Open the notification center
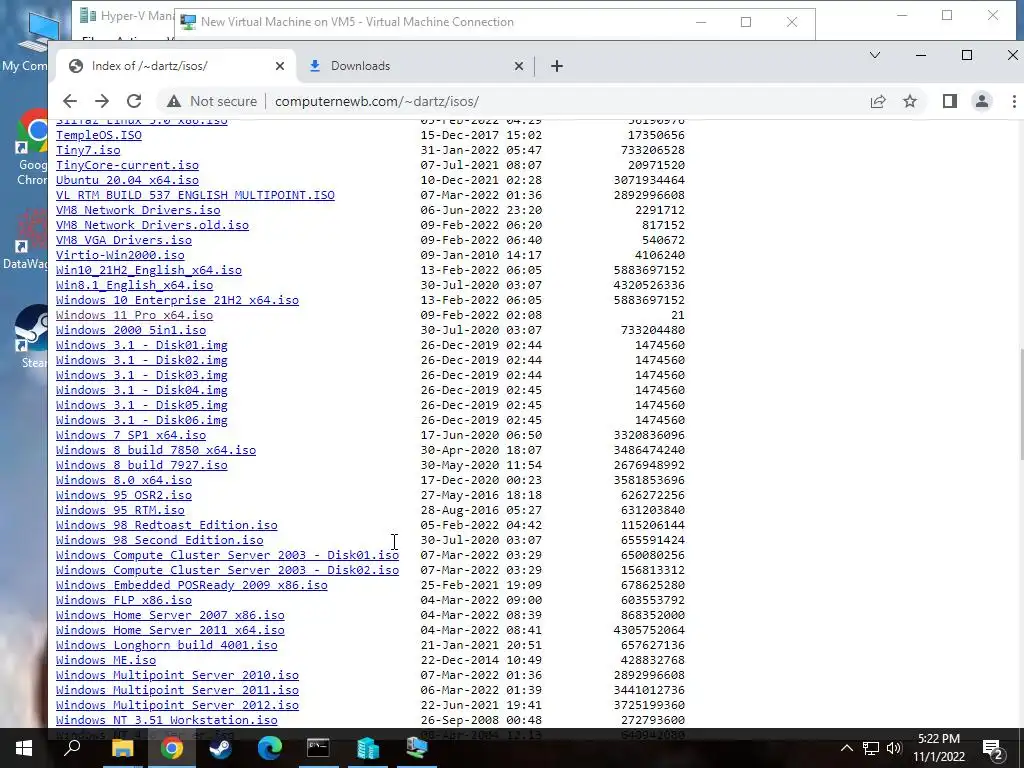The width and height of the screenshot is (1024, 768). pos(993,748)
